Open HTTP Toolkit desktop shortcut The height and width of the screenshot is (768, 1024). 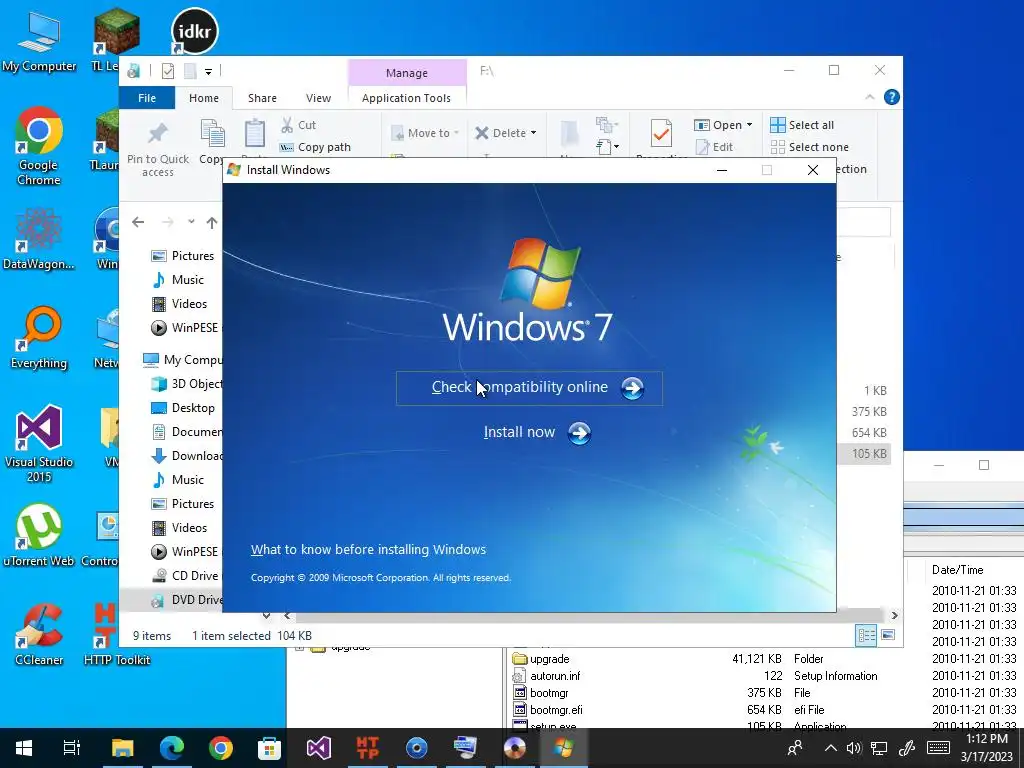[x=117, y=634]
